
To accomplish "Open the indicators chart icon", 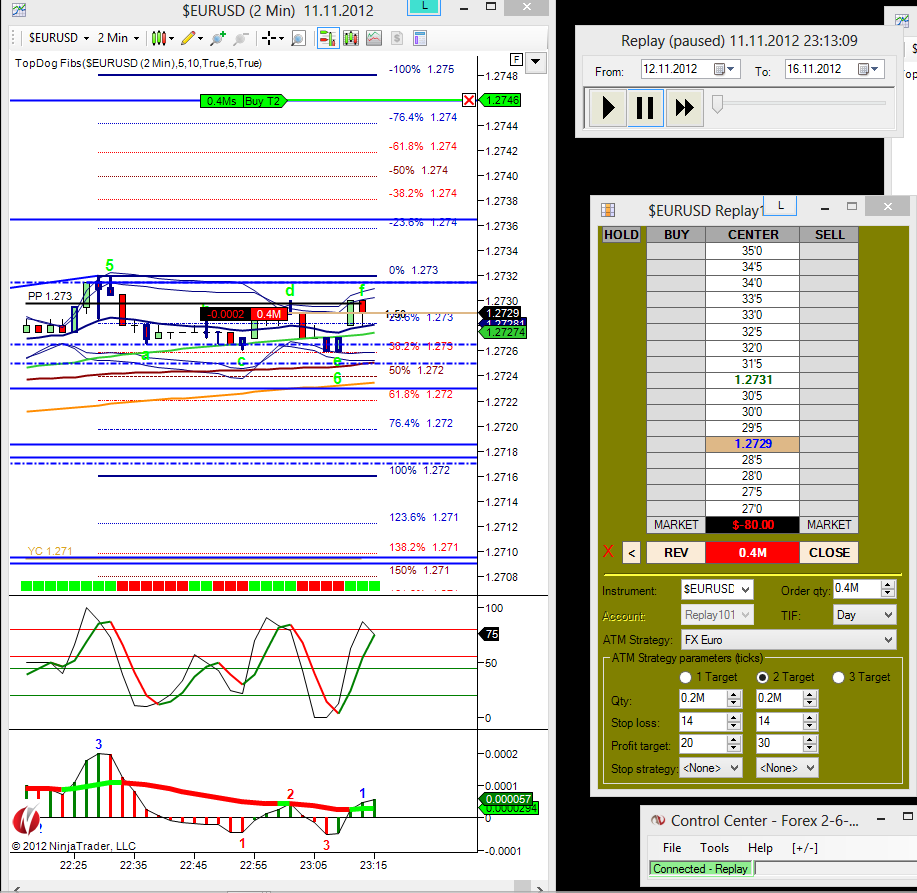I will tap(374, 39).
